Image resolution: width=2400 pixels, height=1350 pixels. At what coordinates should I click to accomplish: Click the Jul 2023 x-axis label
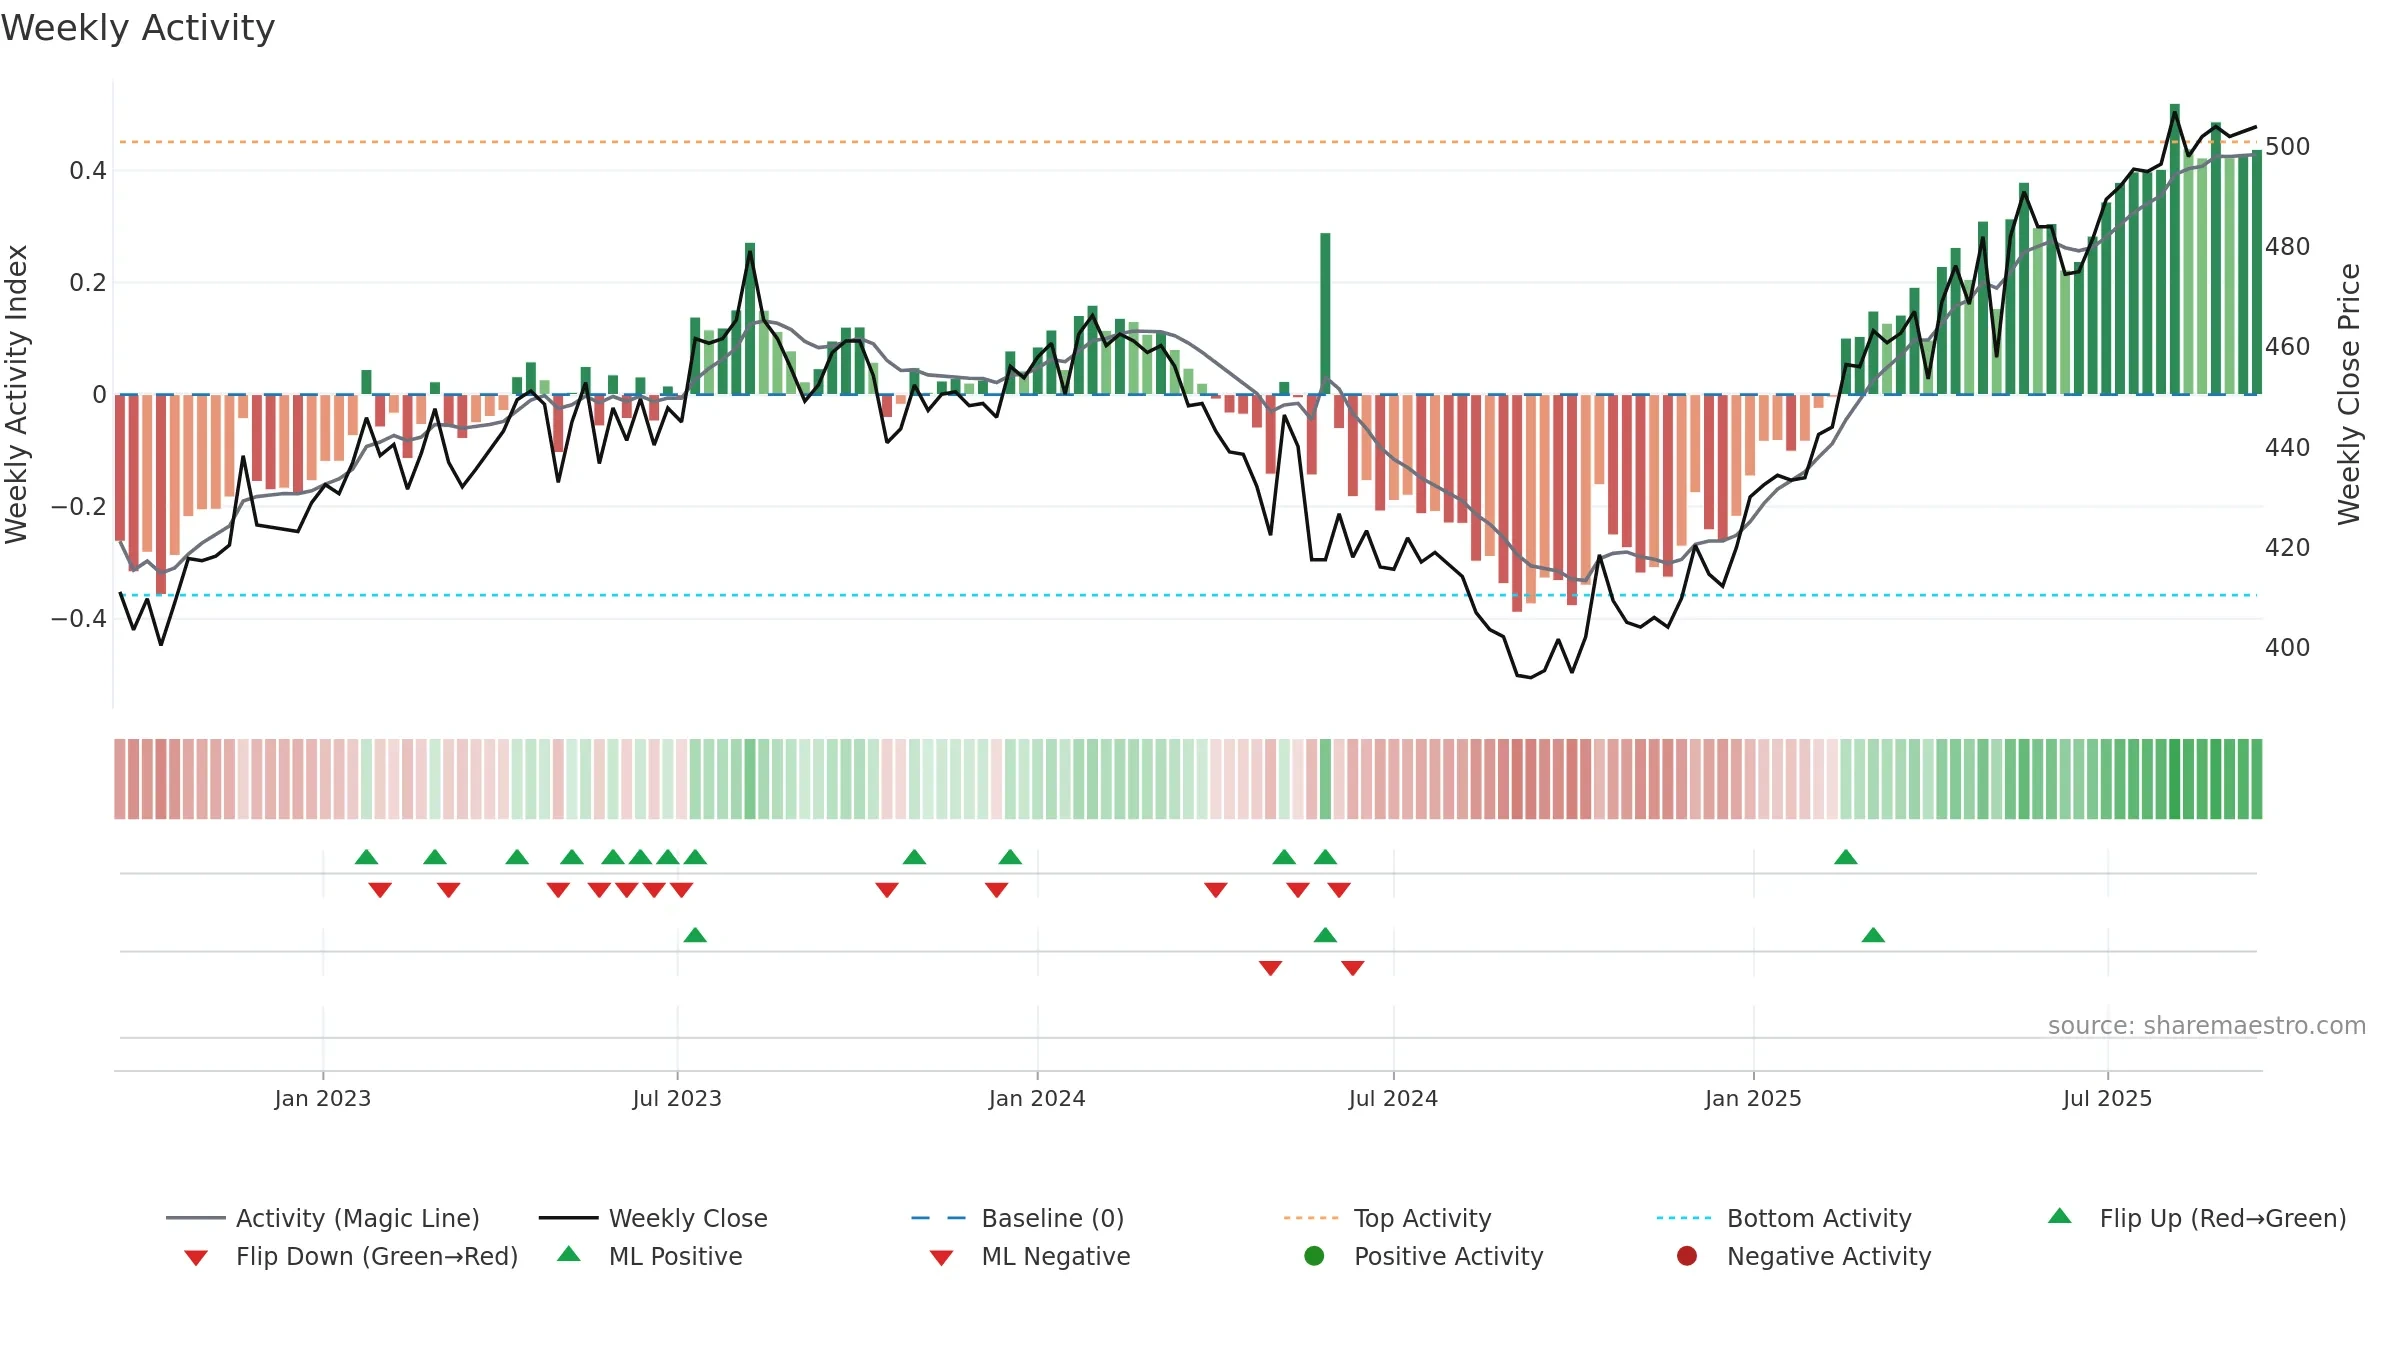pyautogui.click(x=677, y=1098)
